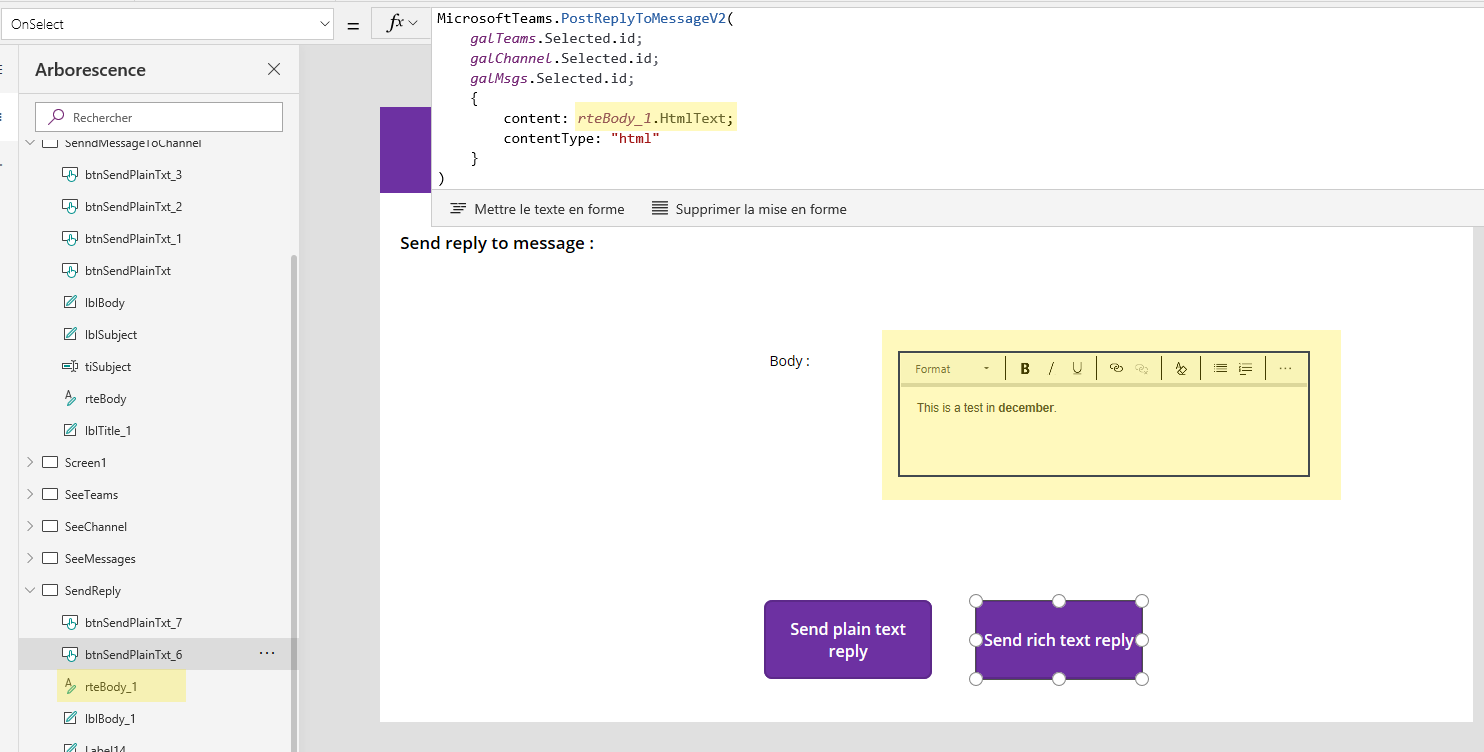This screenshot has height=752, width=1484.
Task: Expand the Screen1 tree item
Action: 29,461
